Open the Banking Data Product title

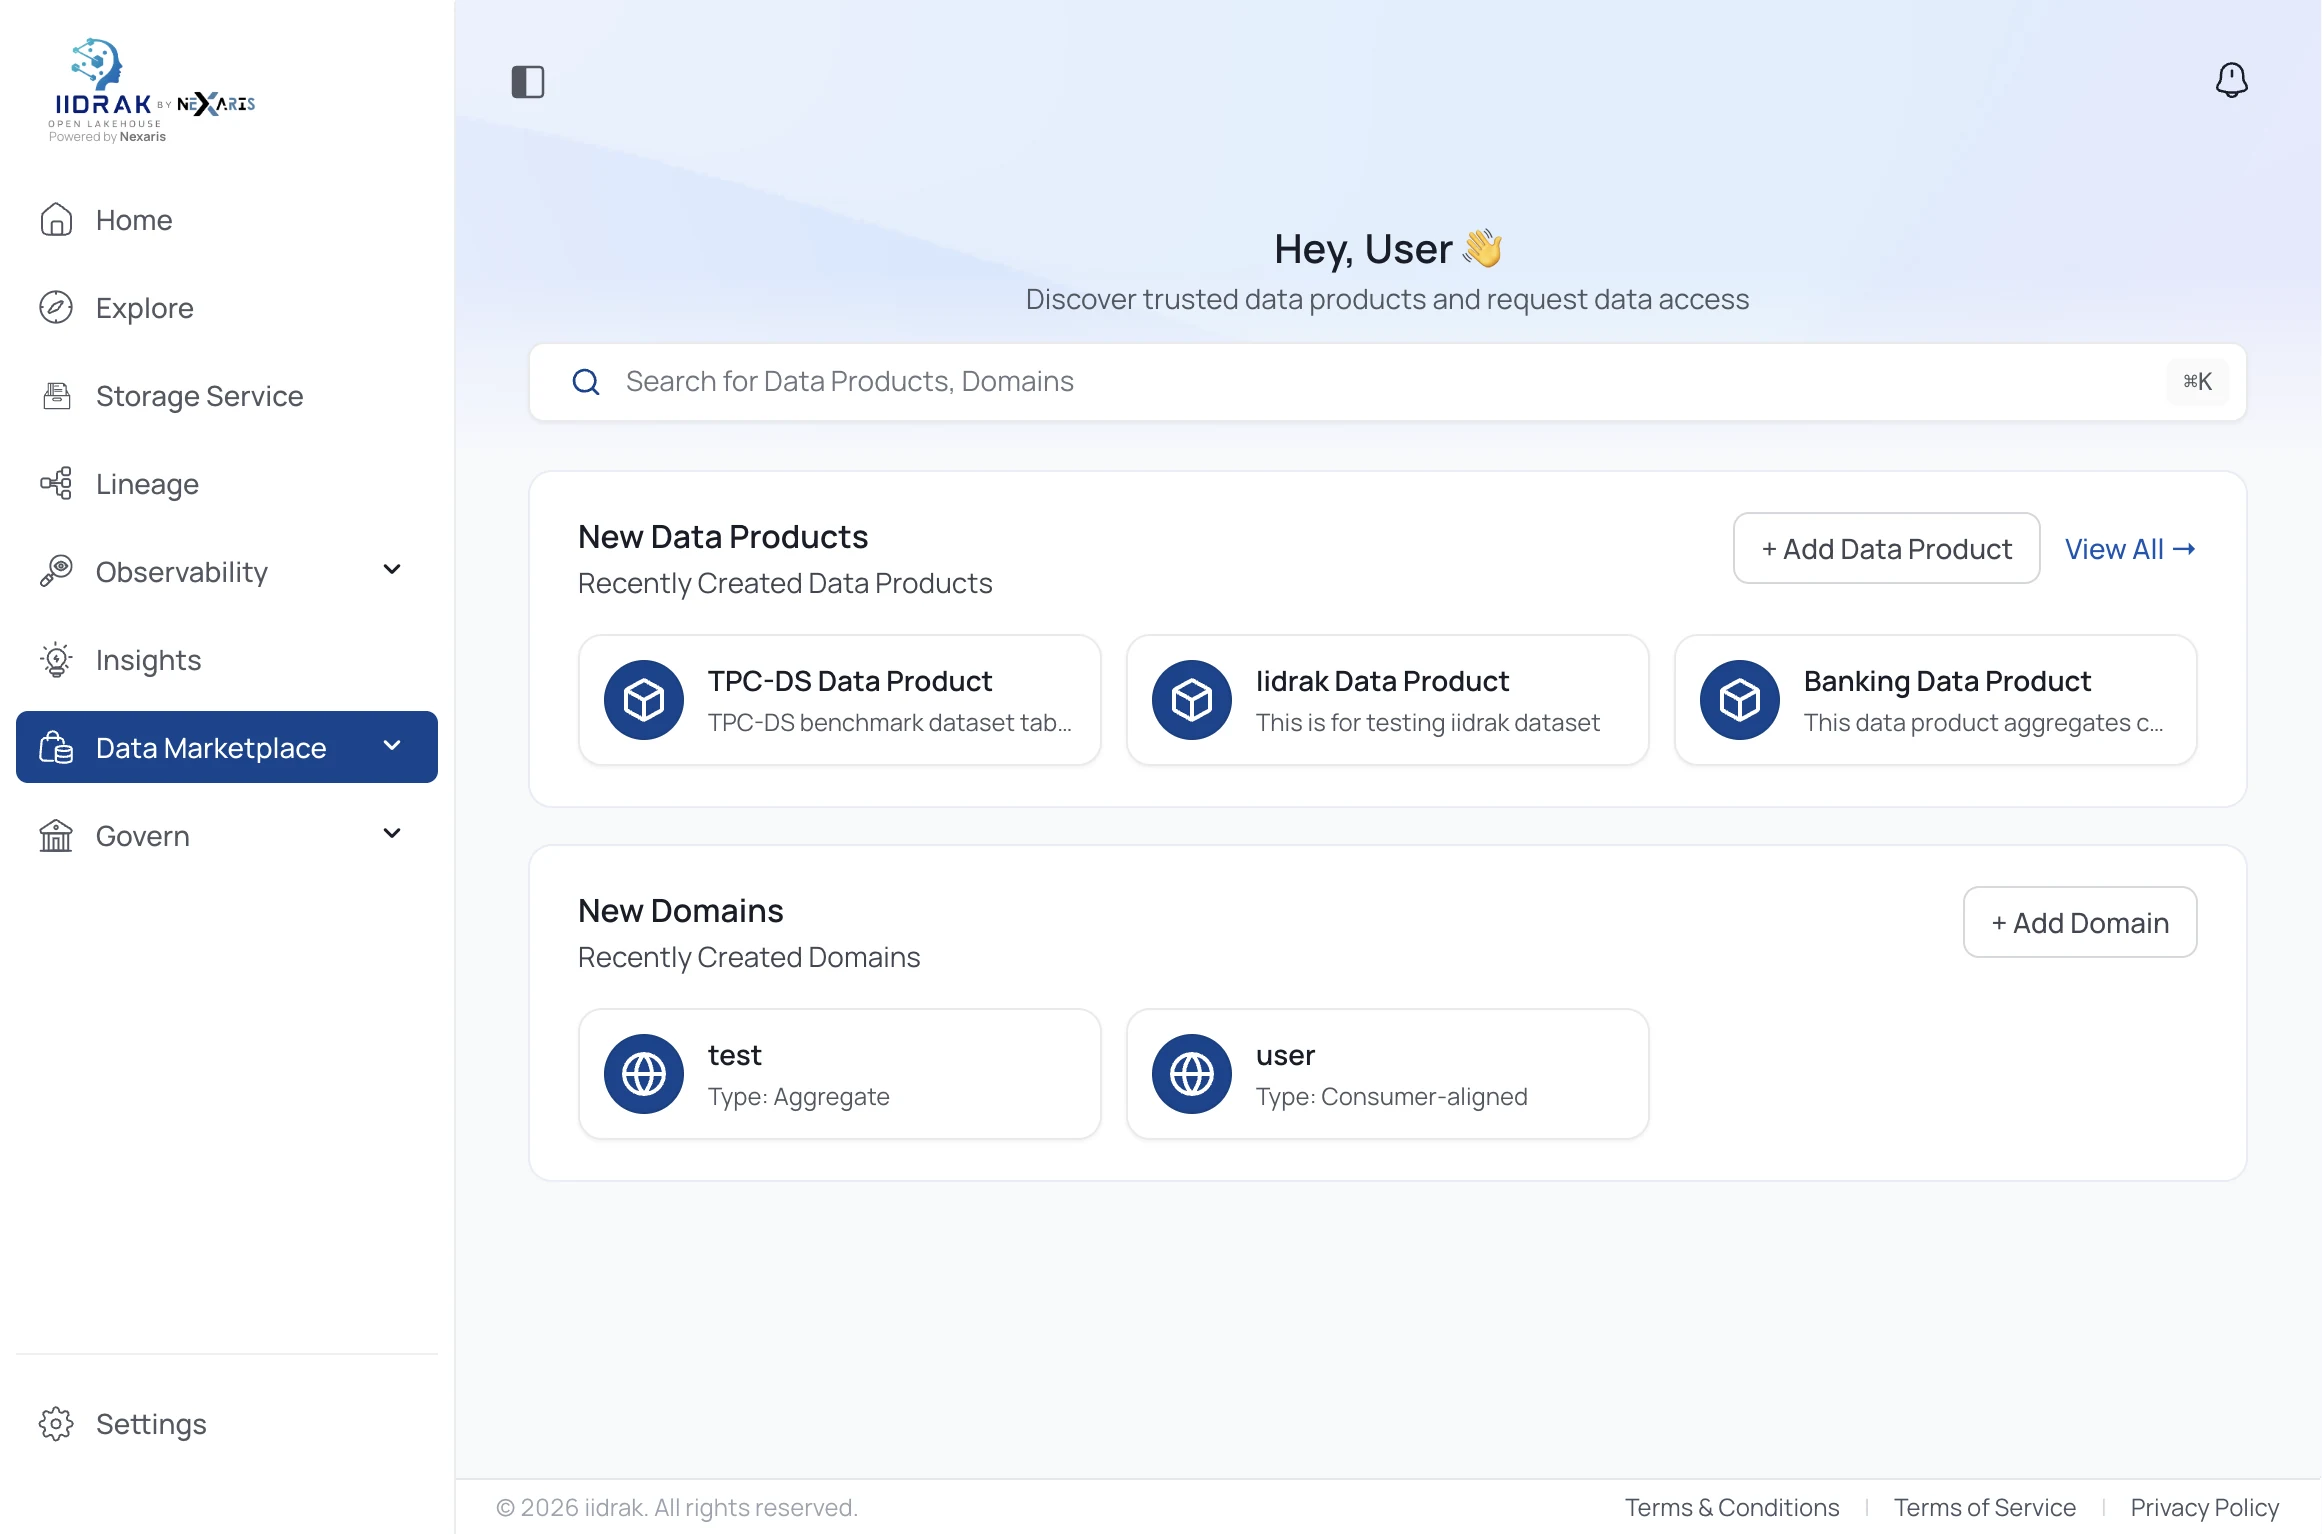pyautogui.click(x=1947, y=681)
